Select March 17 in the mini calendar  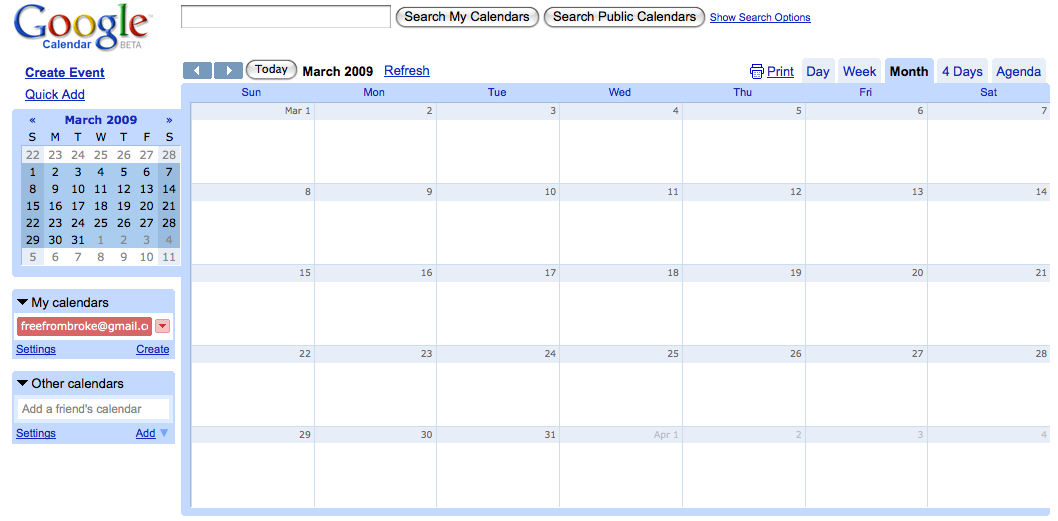click(78, 207)
